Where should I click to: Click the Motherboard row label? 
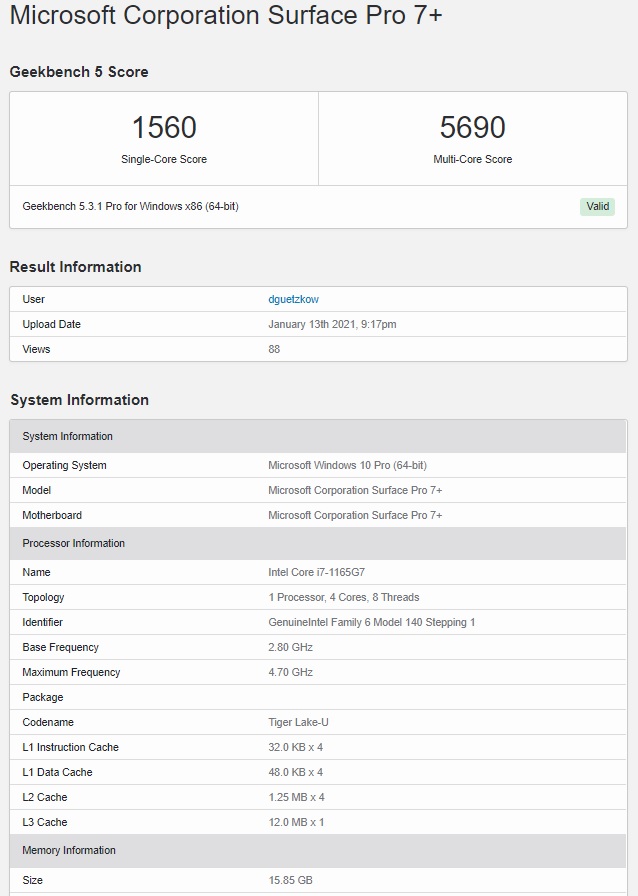[x=52, y=515]
